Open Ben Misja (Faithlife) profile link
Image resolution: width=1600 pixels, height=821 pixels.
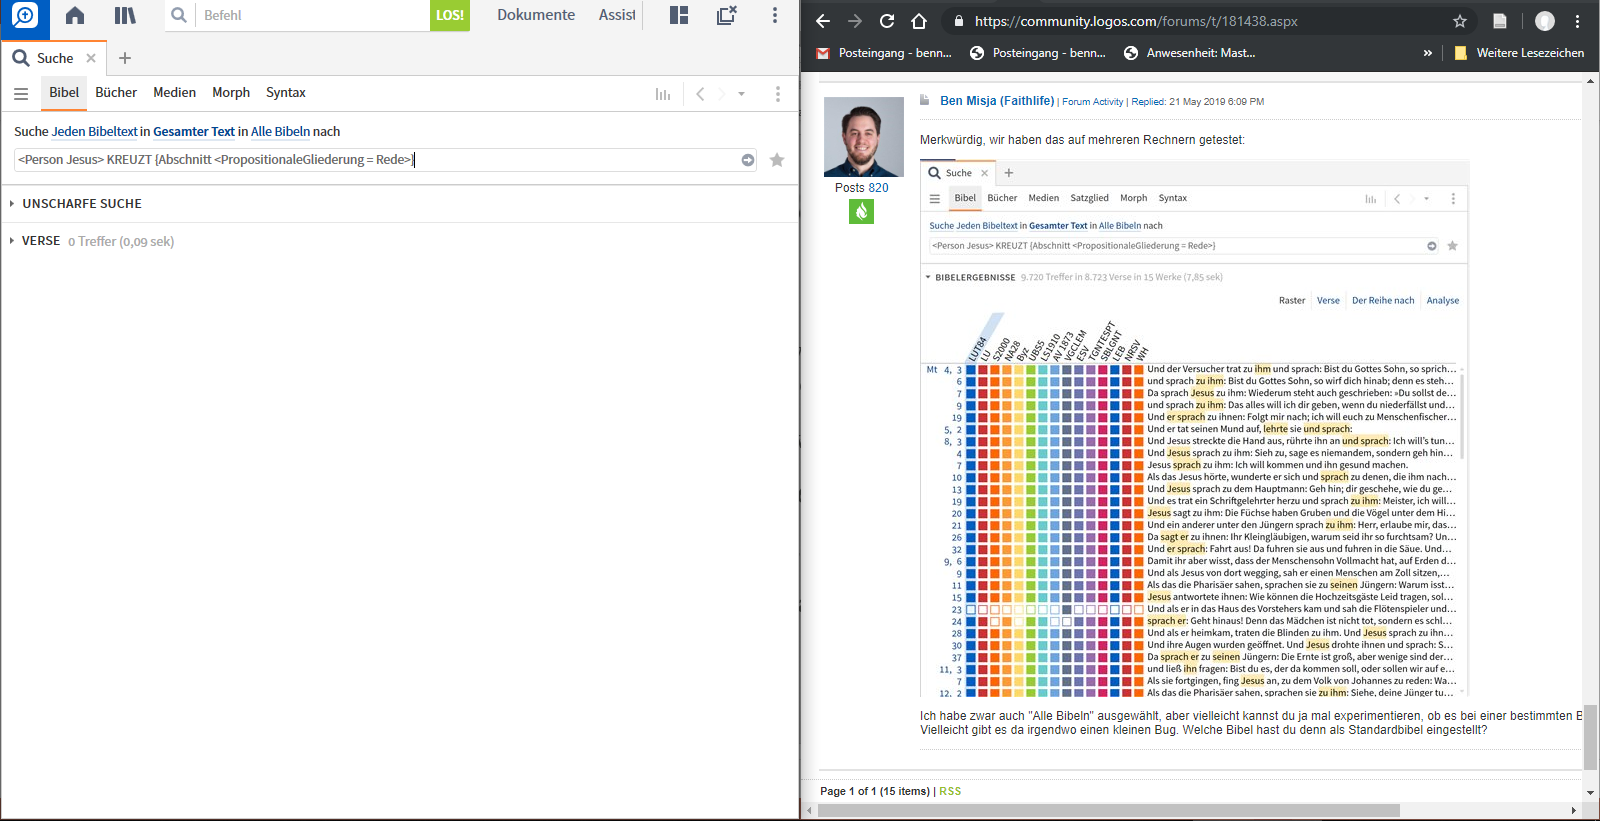click(x=997, y=101)
